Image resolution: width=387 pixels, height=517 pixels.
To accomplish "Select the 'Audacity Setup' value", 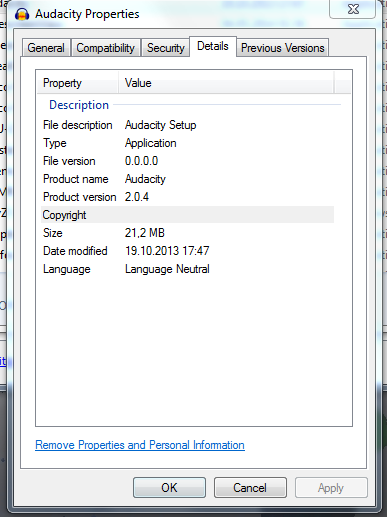I will tap(160, 125).
